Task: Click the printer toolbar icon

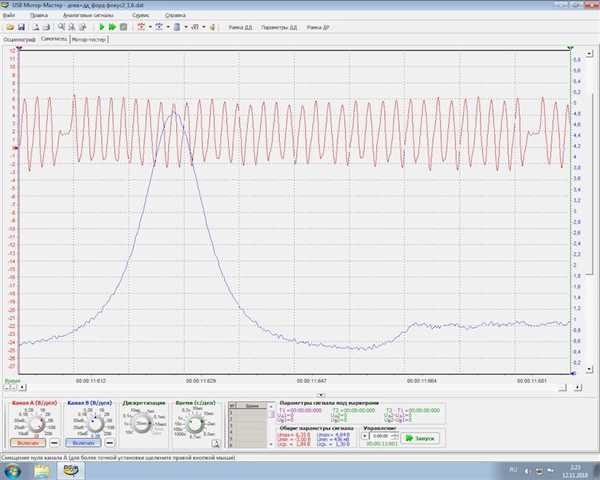Action: pyautogui.click(x=46, y=27)
